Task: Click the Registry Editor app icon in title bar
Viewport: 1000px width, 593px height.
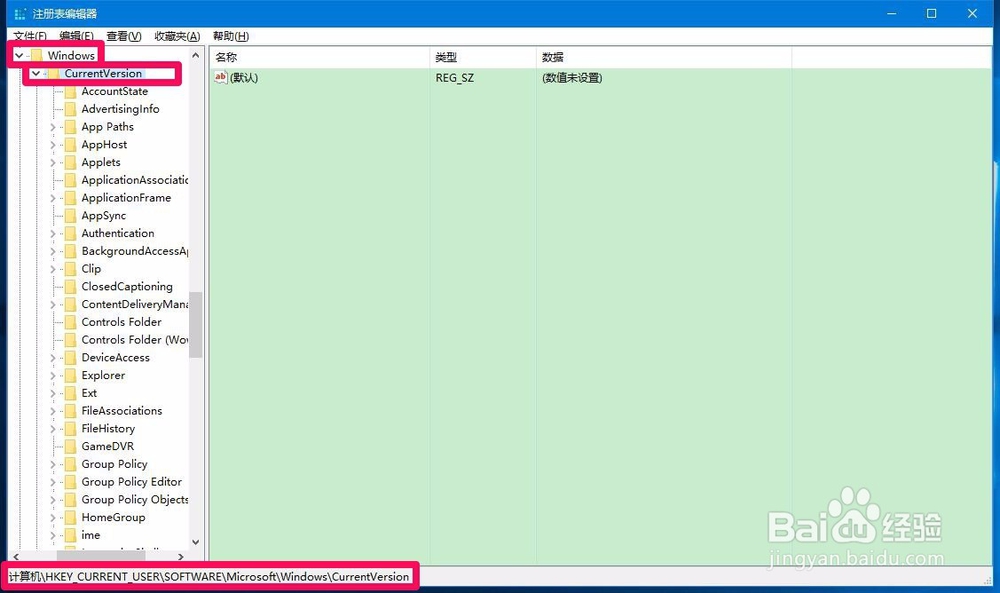Action: click(x=20, y=13)
